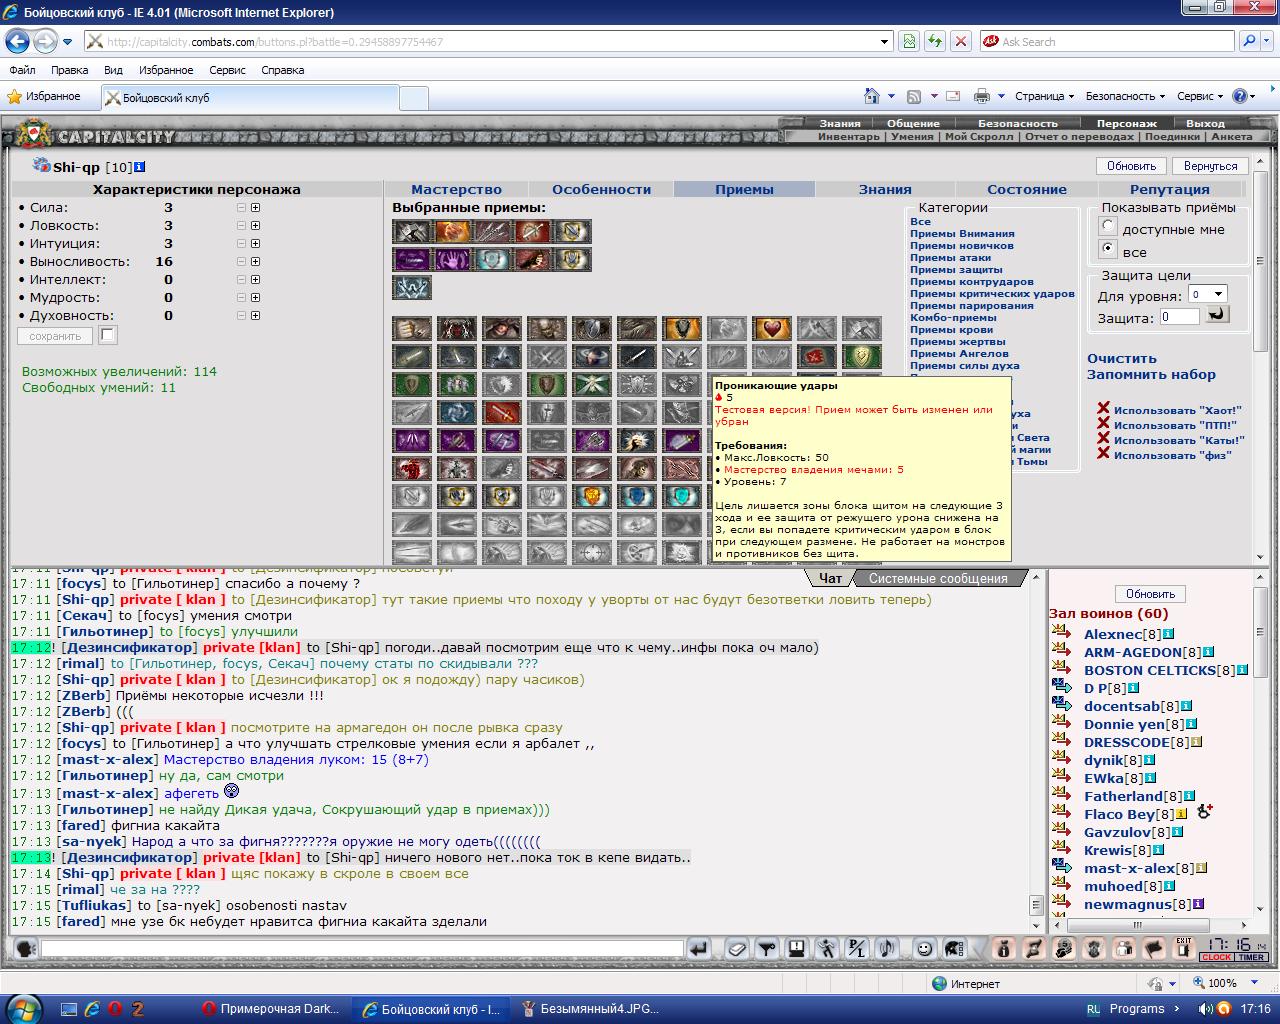Open Файл menu
Image resolution: width=1280 pixels, height=1024 pixels.
click(x=22, y=70)
